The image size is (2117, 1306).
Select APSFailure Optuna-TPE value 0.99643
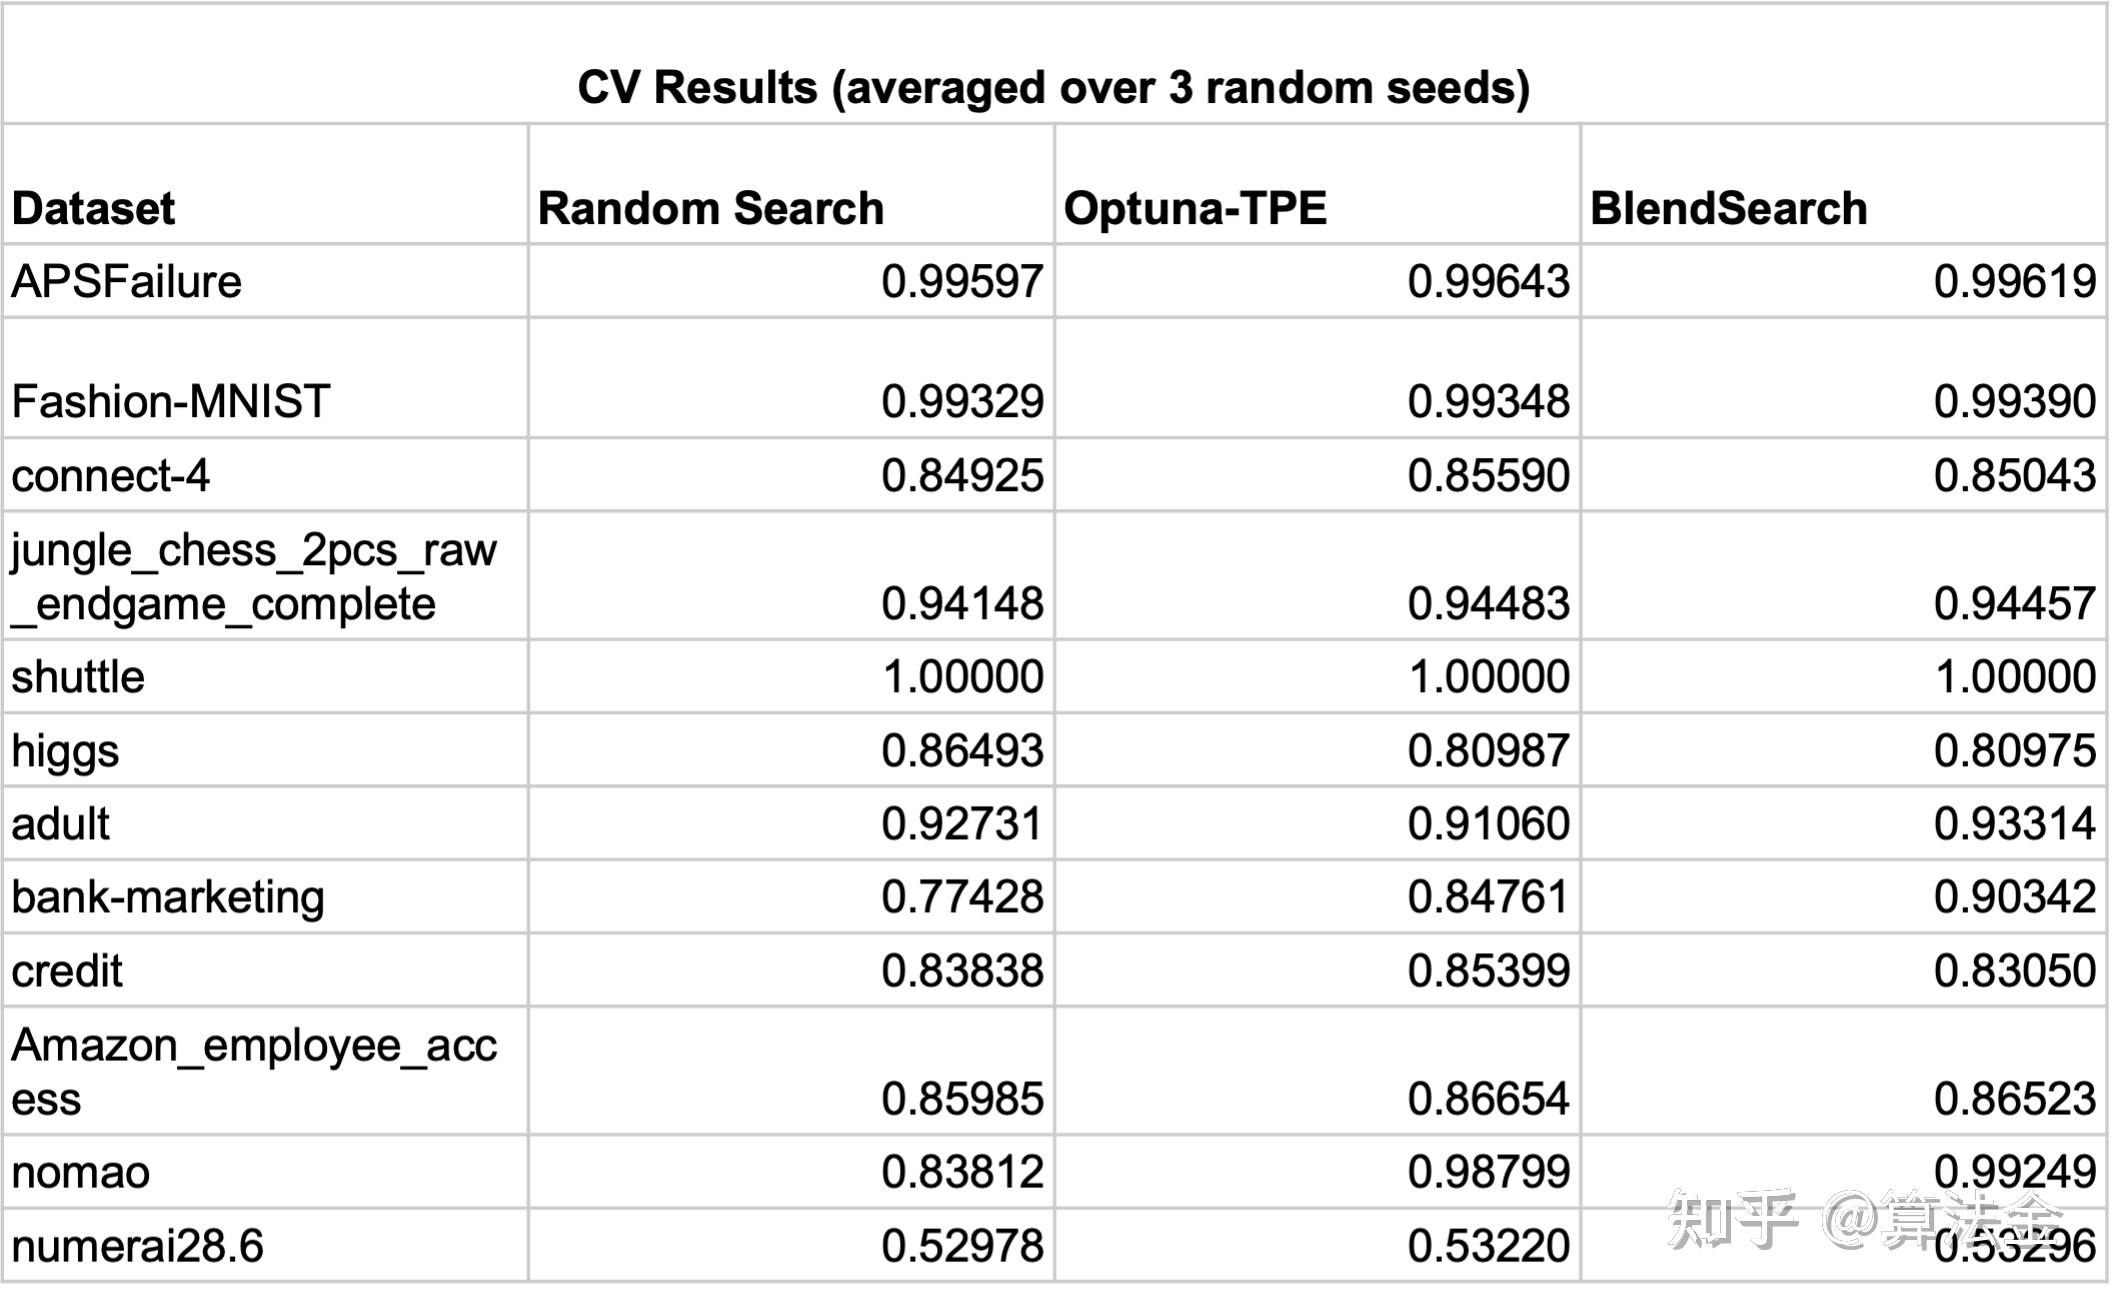coord(1488,282)
